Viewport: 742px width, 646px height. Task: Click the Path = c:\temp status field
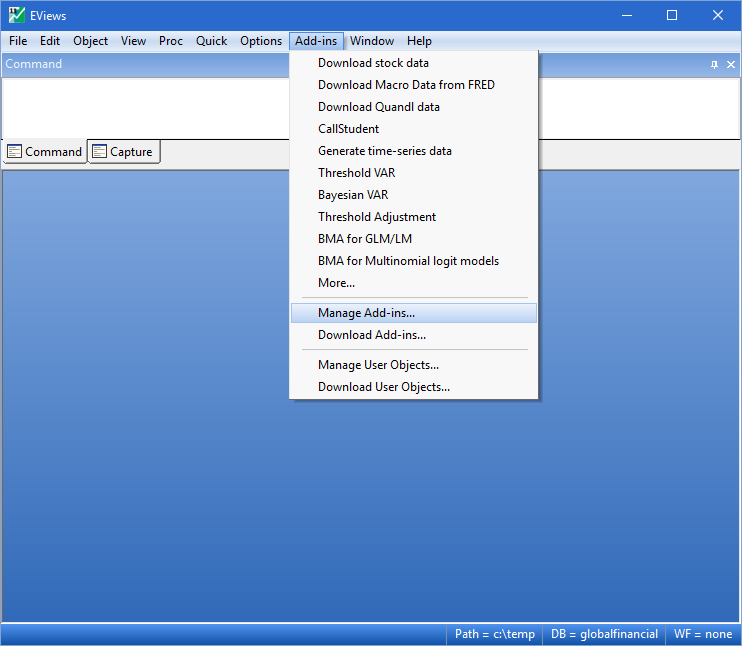[x=494, y=634]
